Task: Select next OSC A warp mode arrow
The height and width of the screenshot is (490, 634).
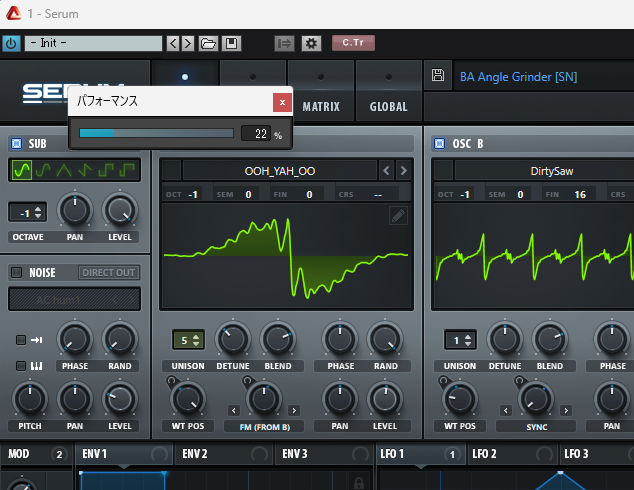Action: click(x=294, y=410)
